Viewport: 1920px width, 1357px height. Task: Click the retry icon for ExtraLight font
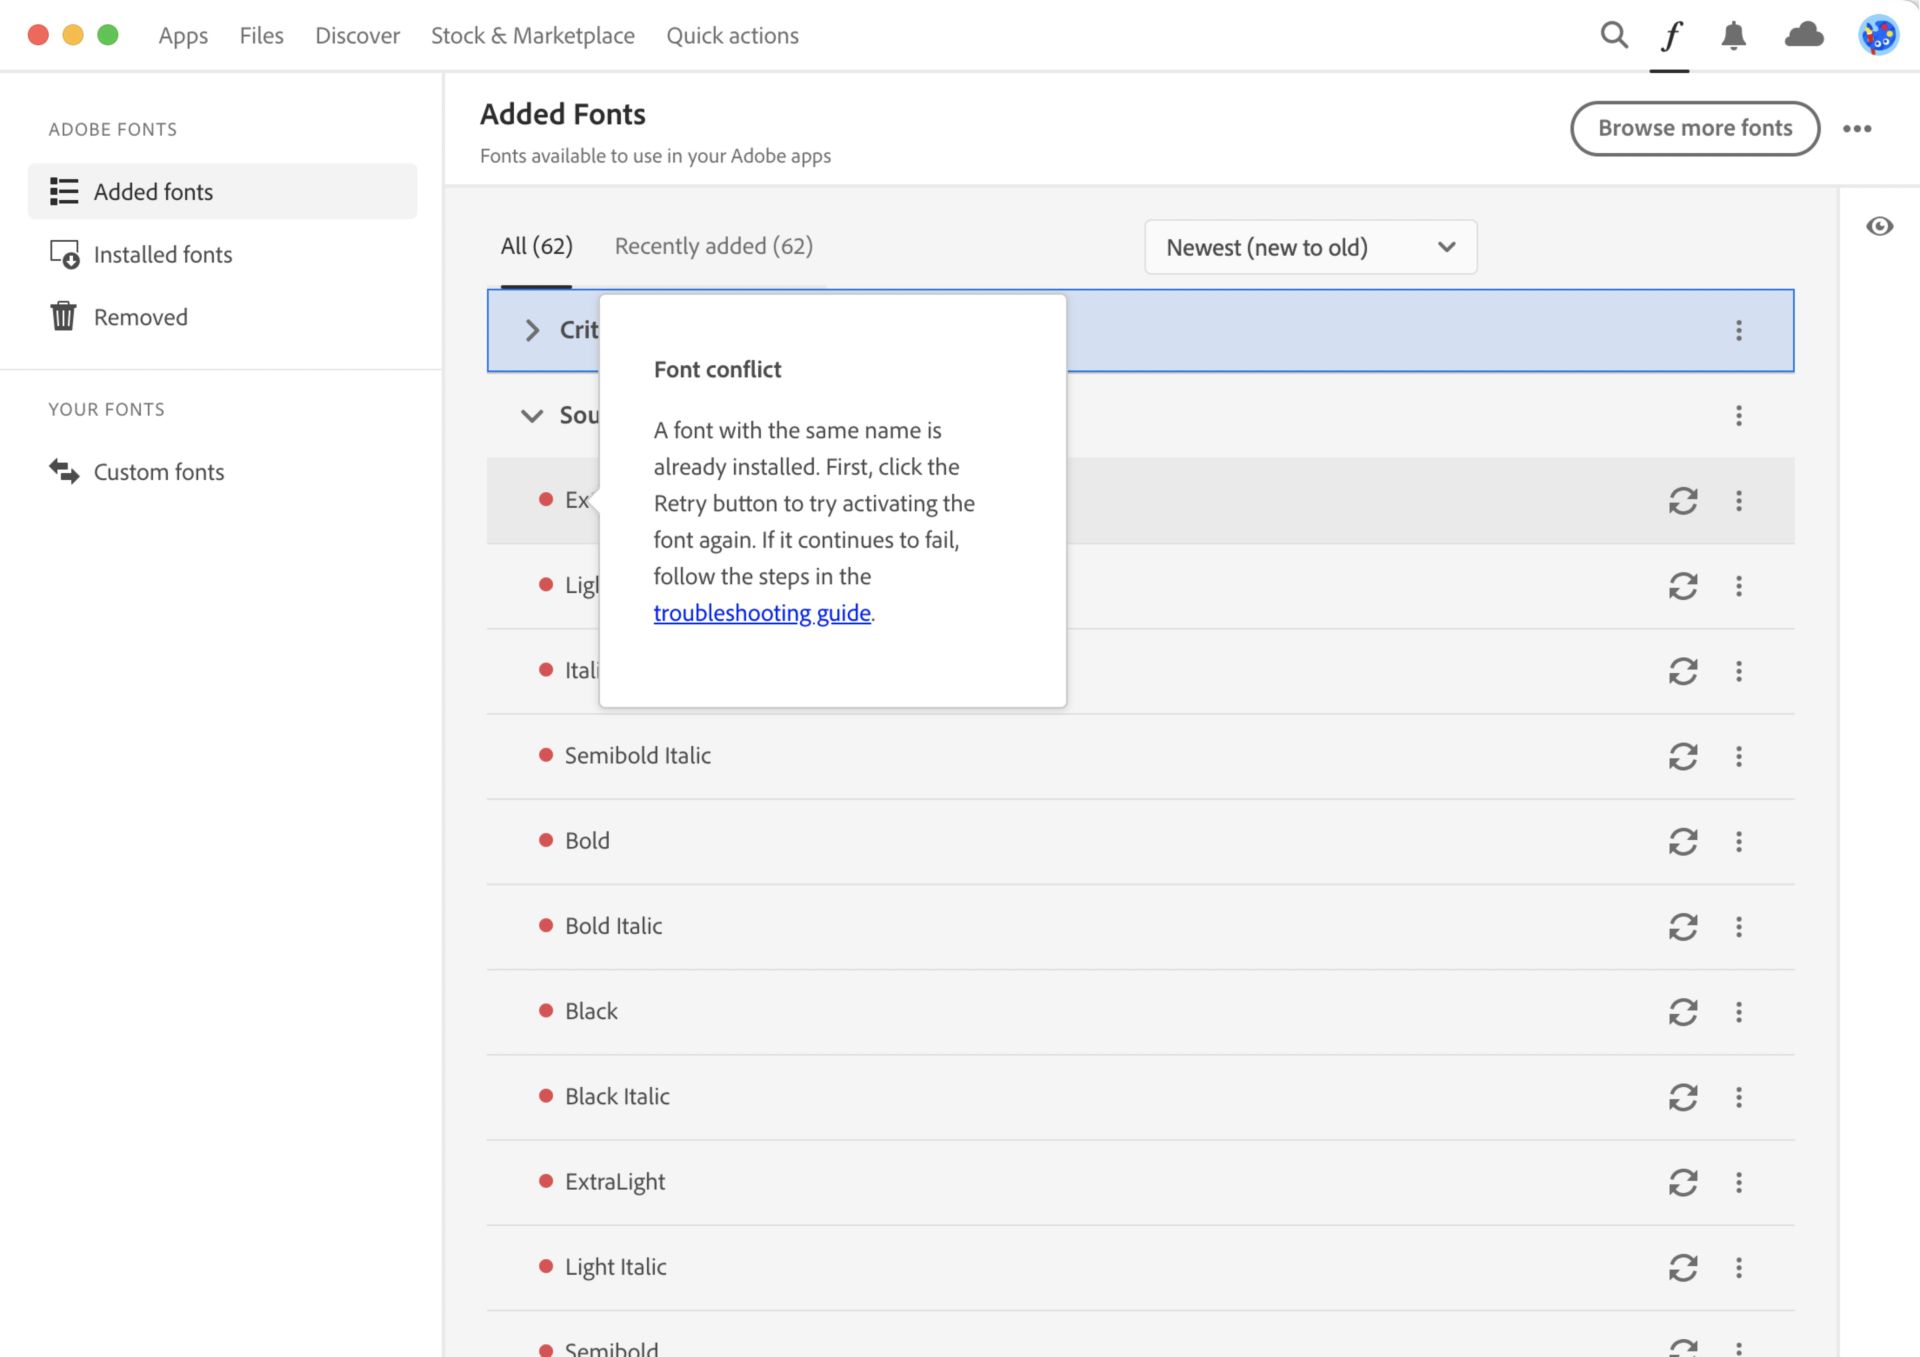tap(1684, 1181)
